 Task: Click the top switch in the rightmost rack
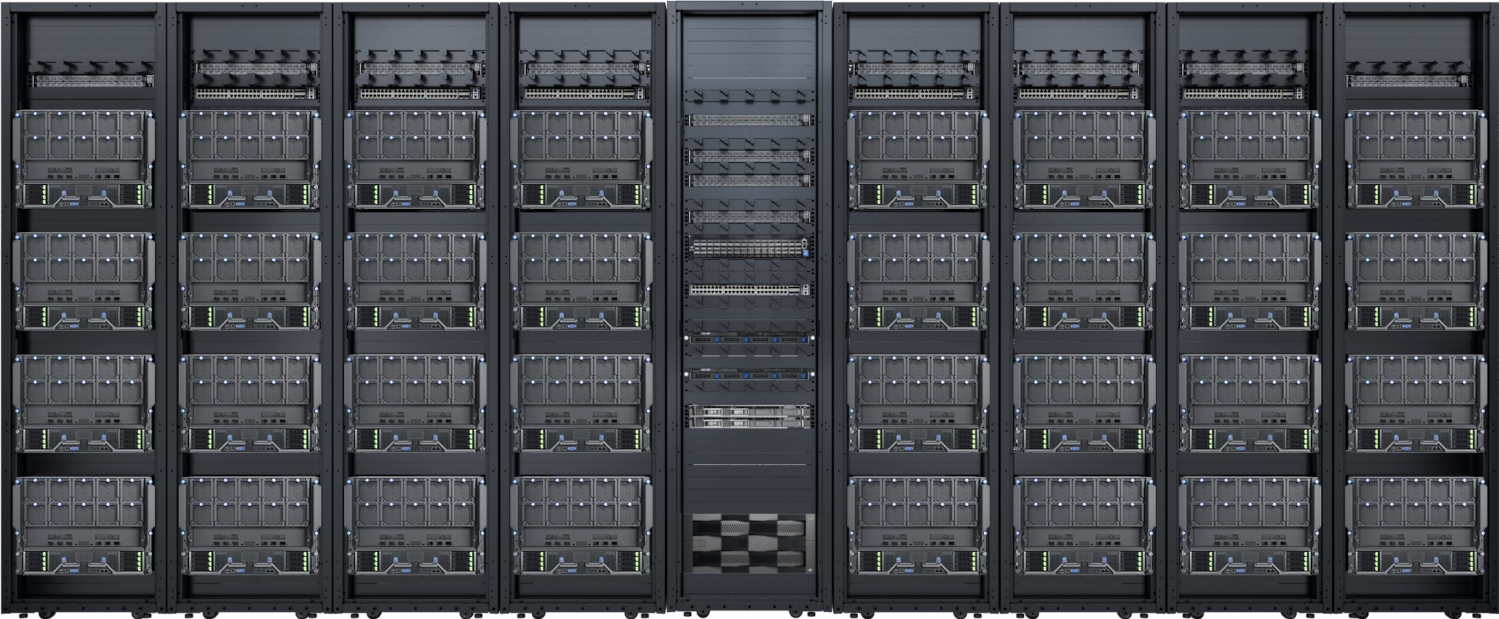pyautogui.click(x=1408, y=80)
